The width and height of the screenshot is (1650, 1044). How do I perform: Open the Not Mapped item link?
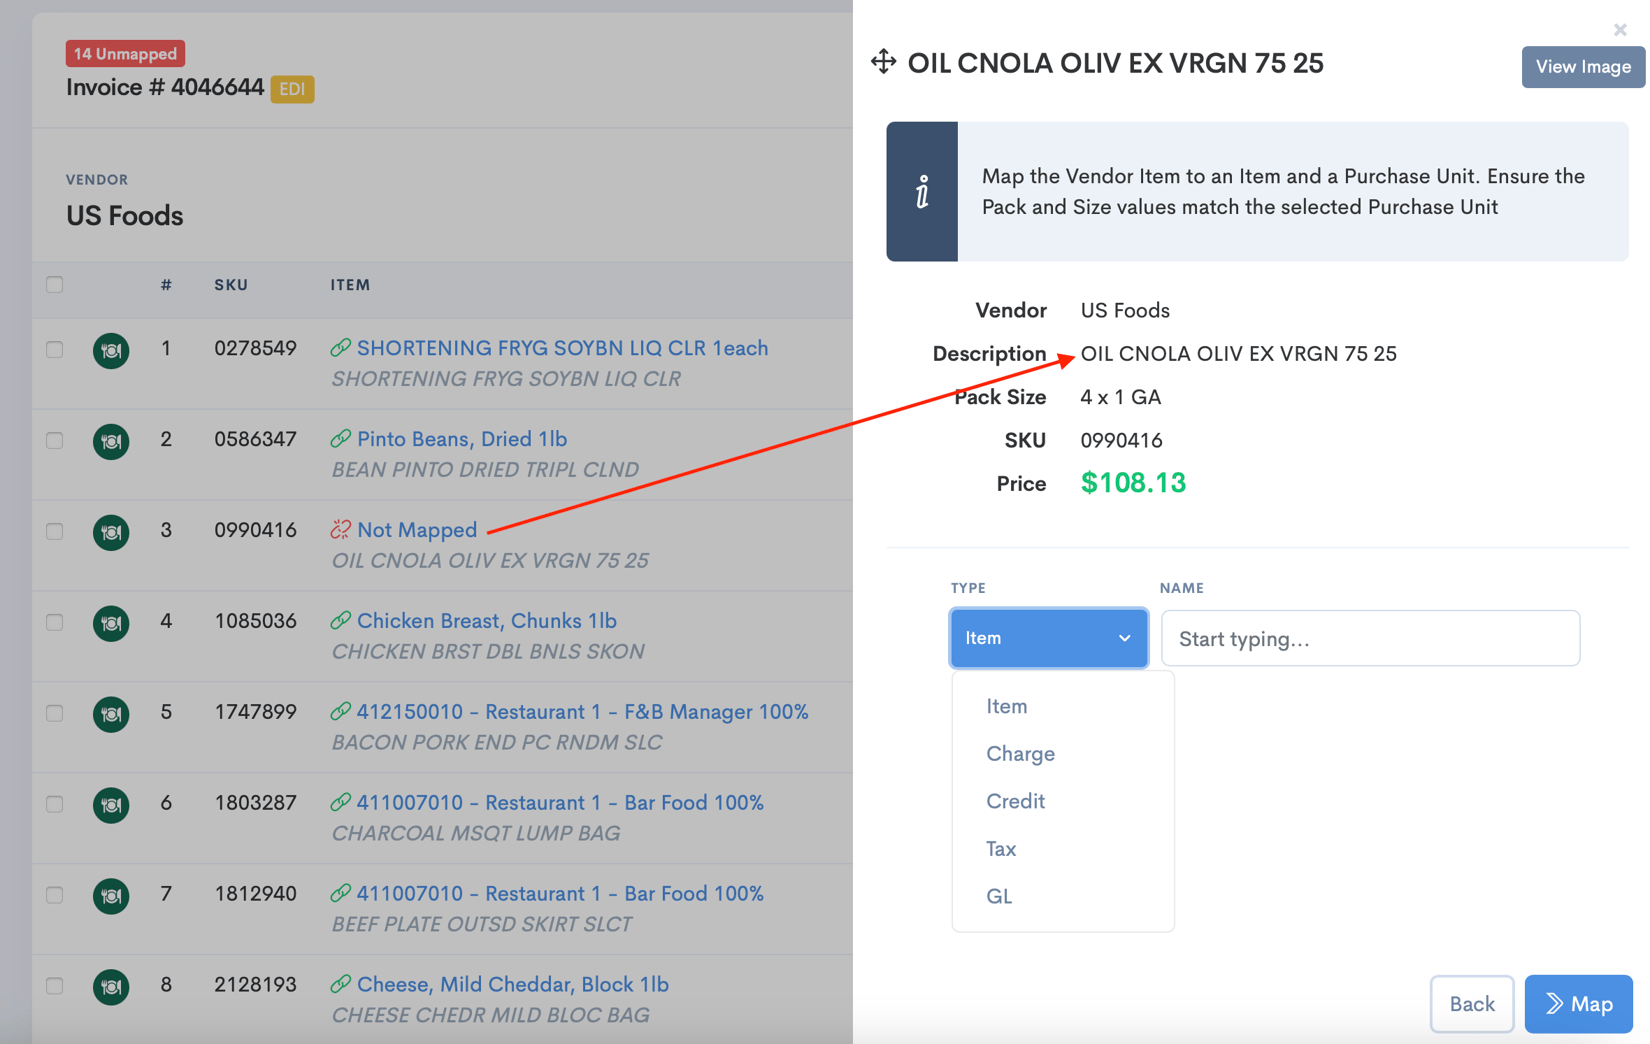[417, 530]
